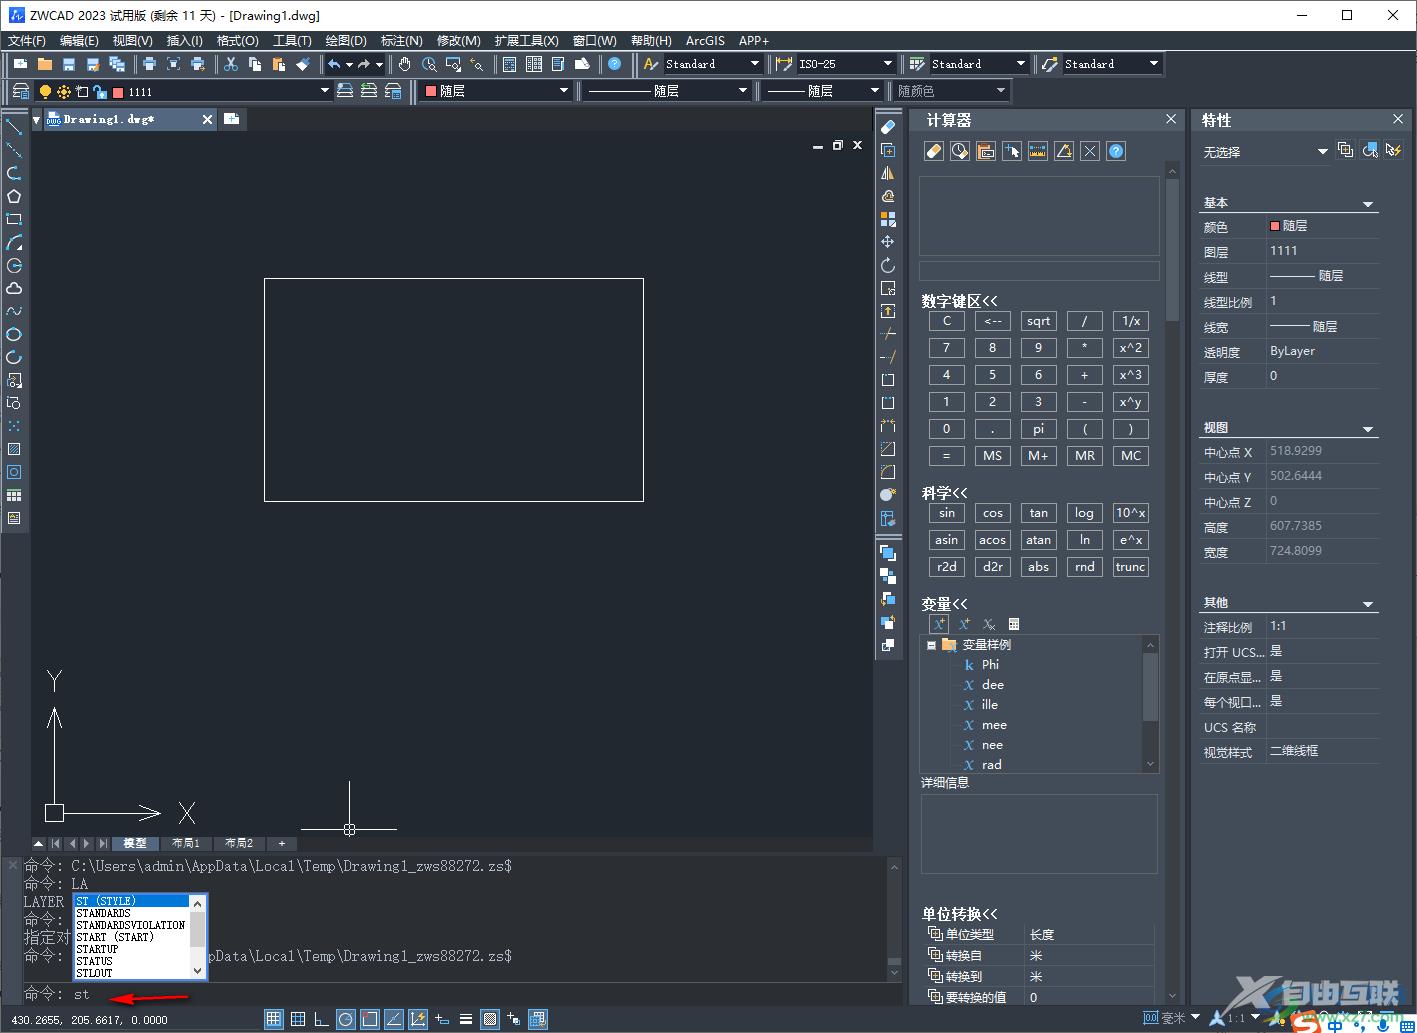Select the Rotate tool in modify toolbar
The width and height of the screenshot is (1417, 1033).
point(888,265)
